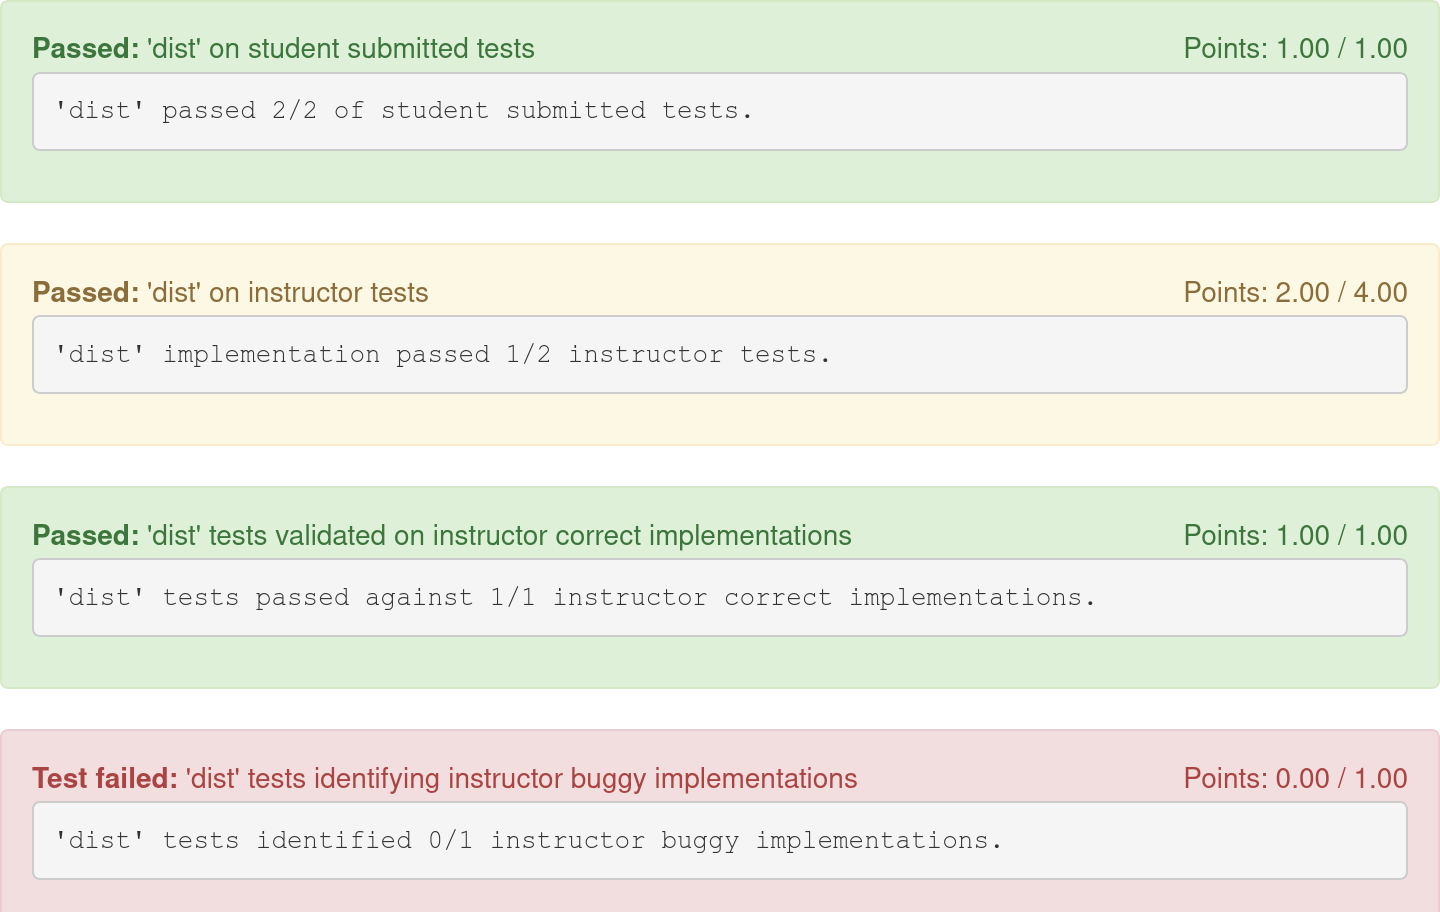Select the 'tests identifying instructor buggy implementations' heading
This screenshot has height=912, width=1440.
point(521,779)
